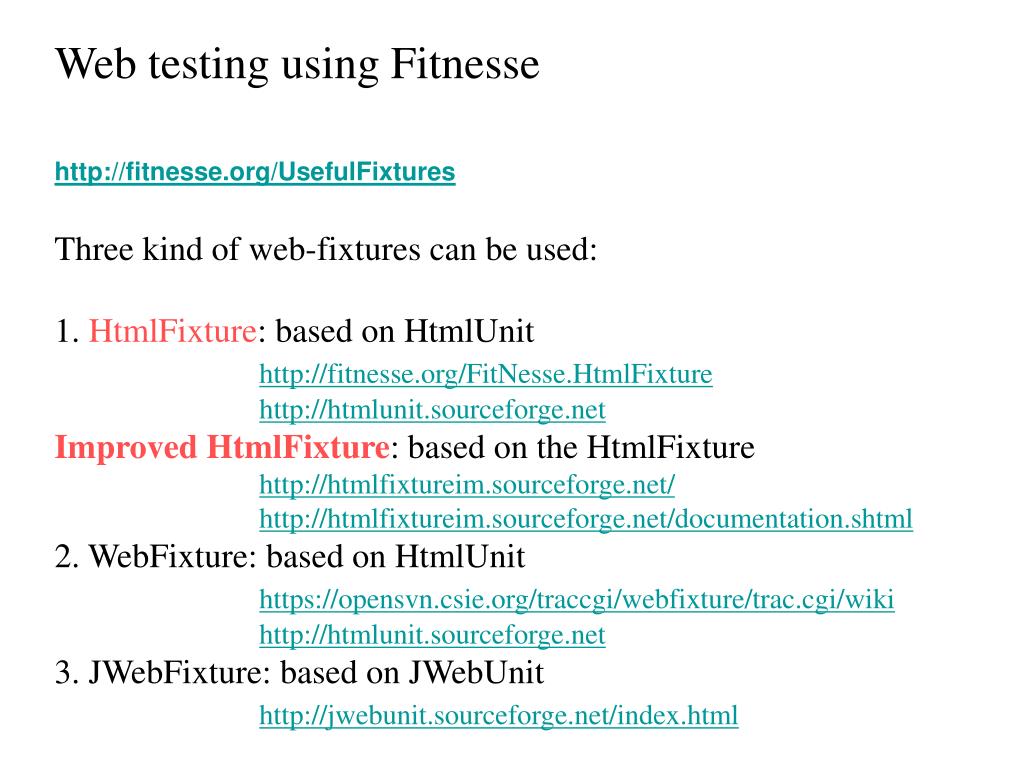Viewport: 1024px width, 768px height.
Task: Open the jwebunit.sourceforge.net/index.html link
Action: pos(499,716)
